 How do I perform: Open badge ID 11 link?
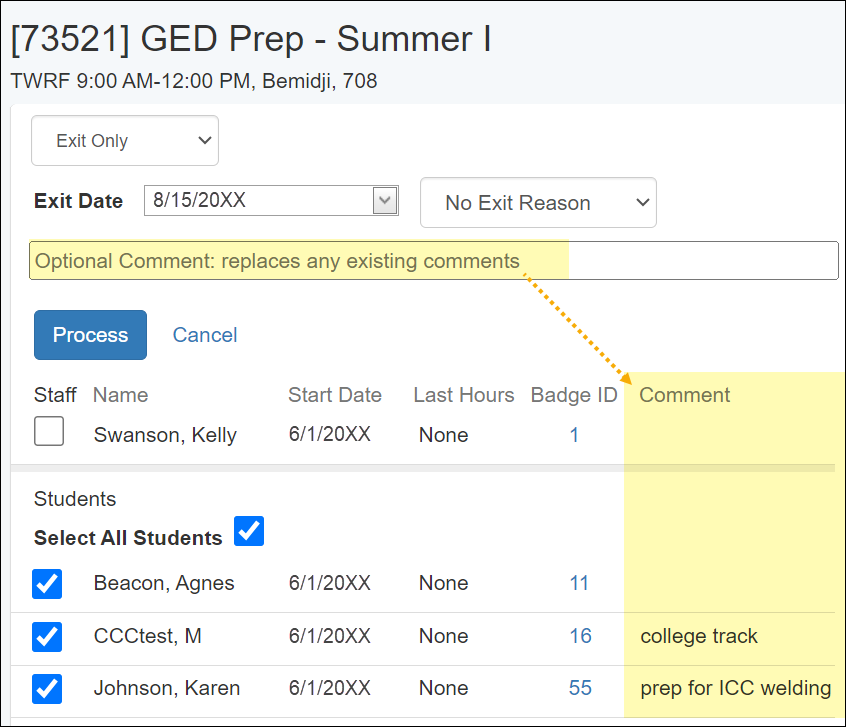point(579,583)
